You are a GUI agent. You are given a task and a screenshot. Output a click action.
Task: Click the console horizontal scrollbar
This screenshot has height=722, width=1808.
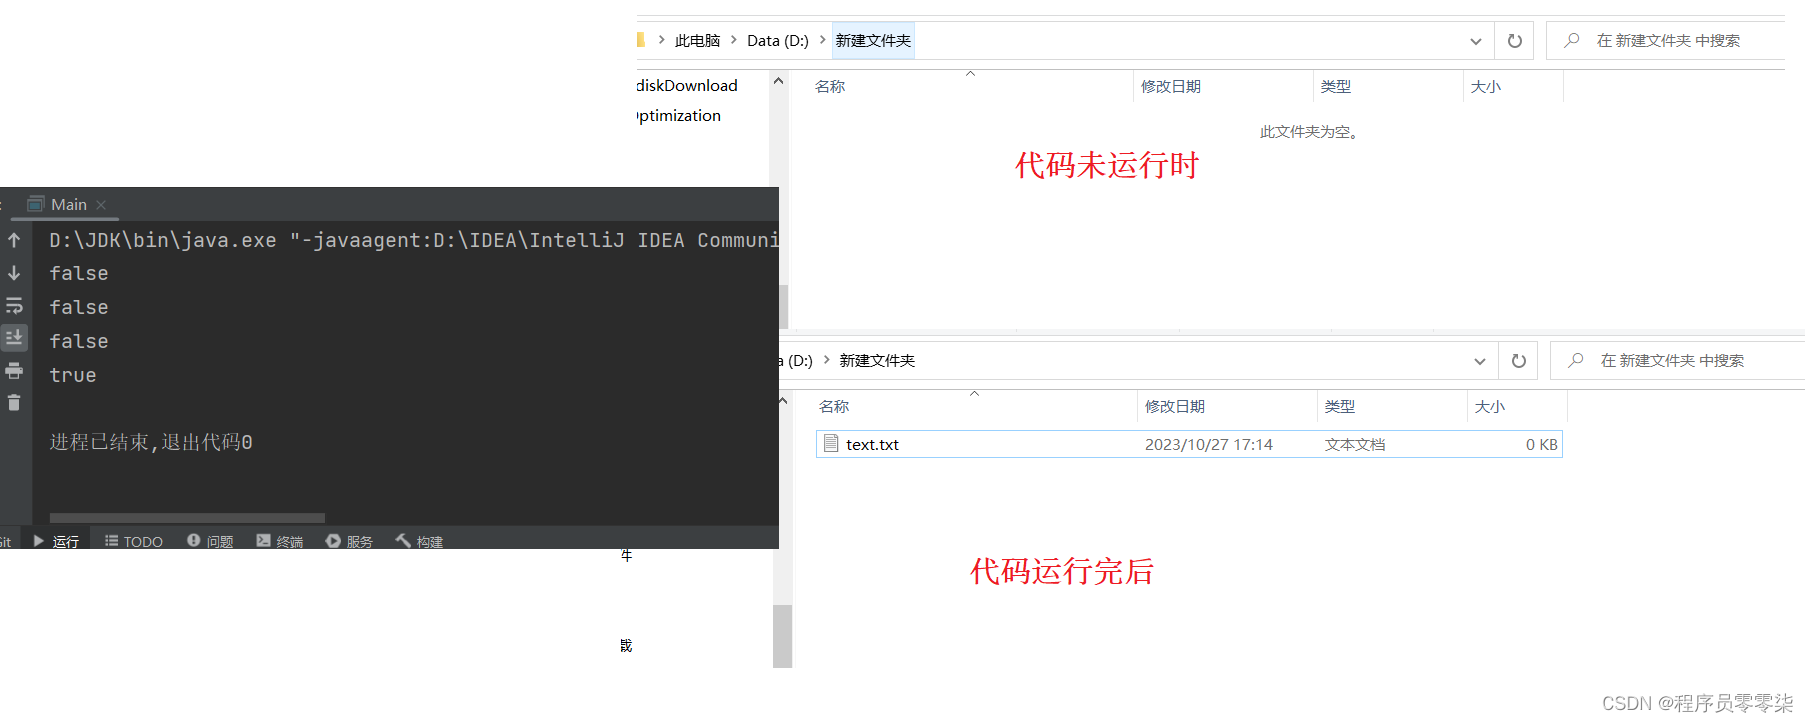(187, 518)
